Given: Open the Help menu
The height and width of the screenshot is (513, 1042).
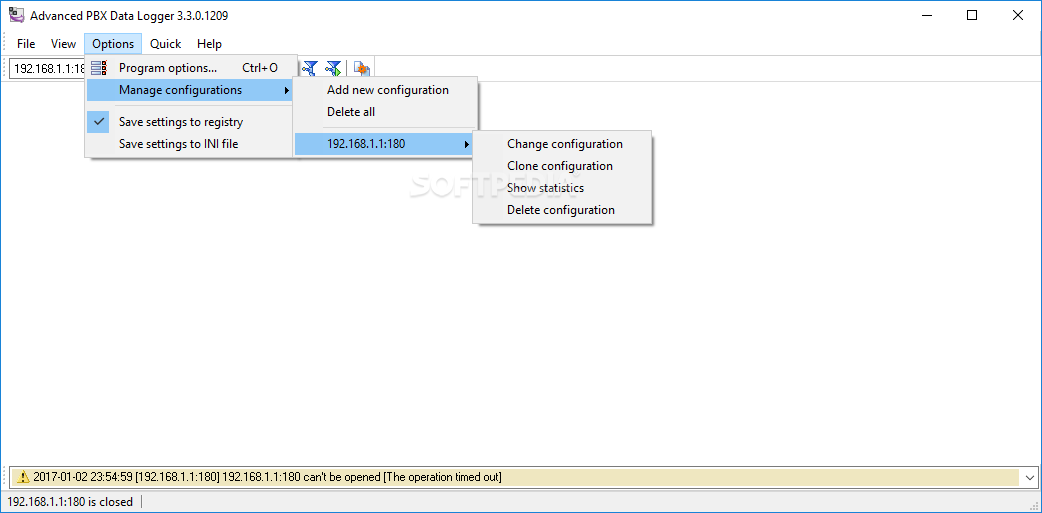Looking at the screenshot, I should 209,44.
